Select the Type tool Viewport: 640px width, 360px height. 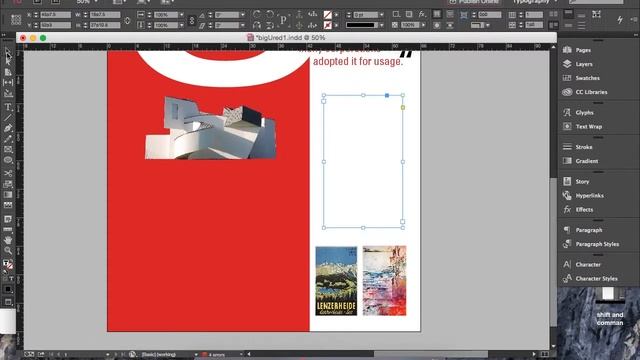click(x=8, y=107)
